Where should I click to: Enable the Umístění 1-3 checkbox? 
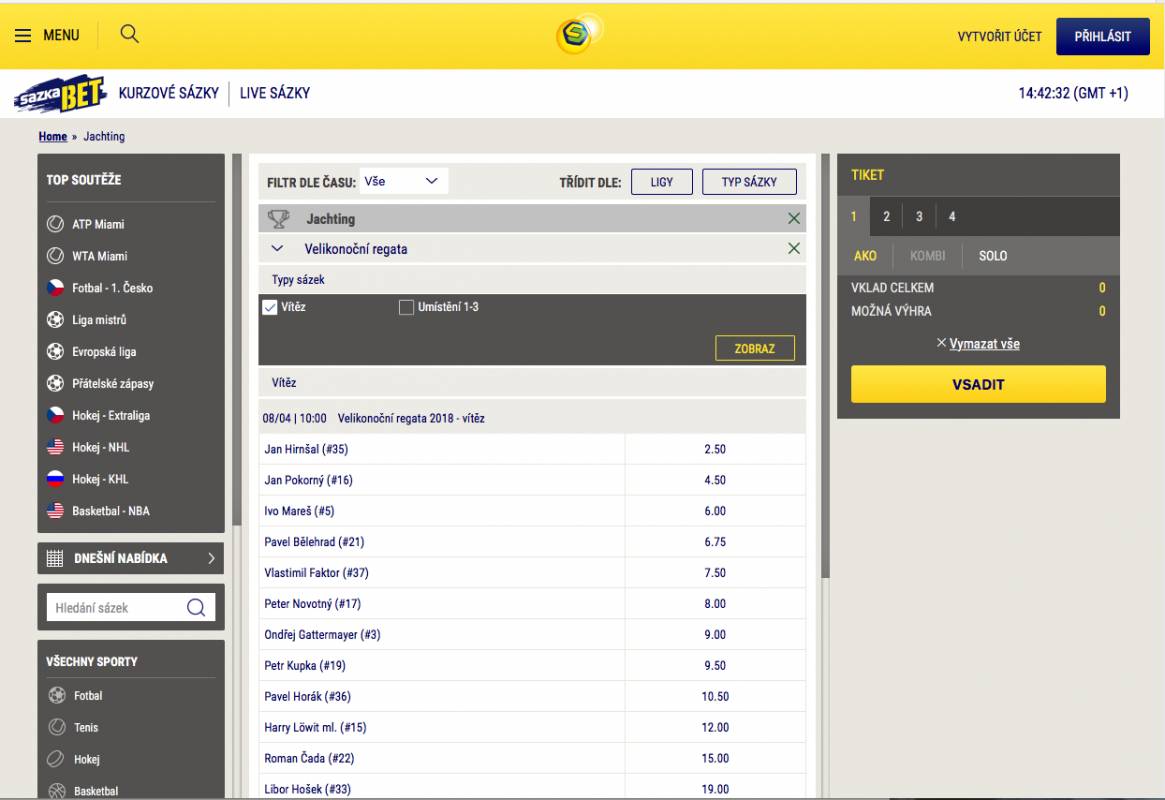[406, 307]
